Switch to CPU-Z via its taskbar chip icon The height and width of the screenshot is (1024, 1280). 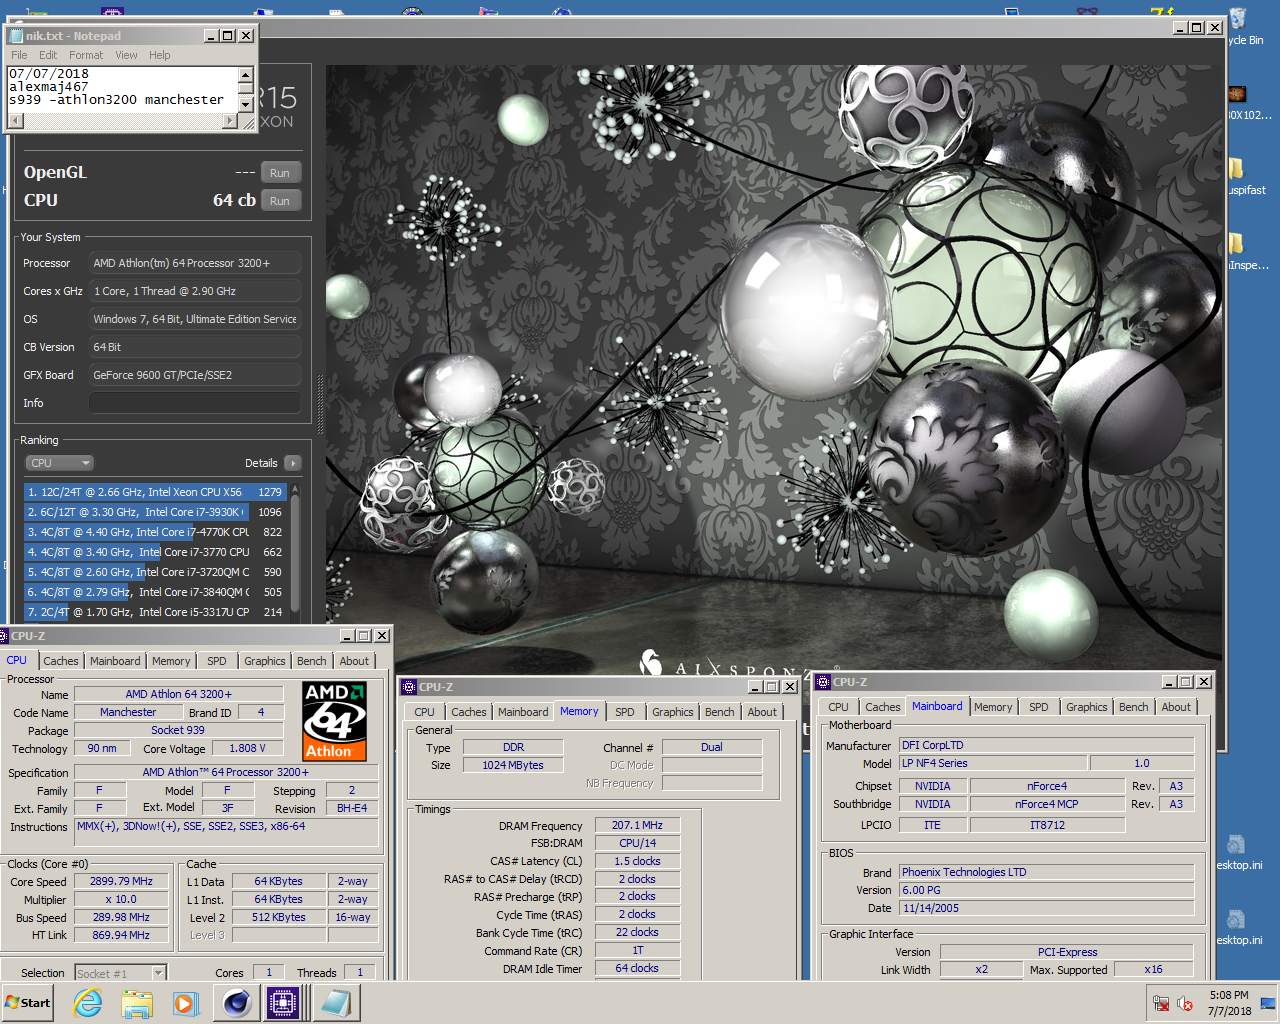[284, 1003]
